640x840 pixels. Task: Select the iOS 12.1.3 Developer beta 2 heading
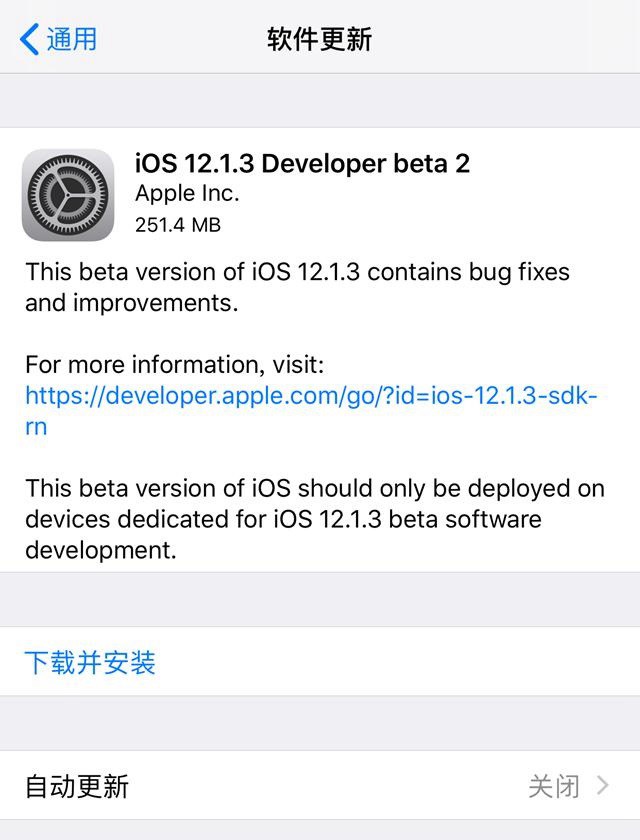[302, 163]
